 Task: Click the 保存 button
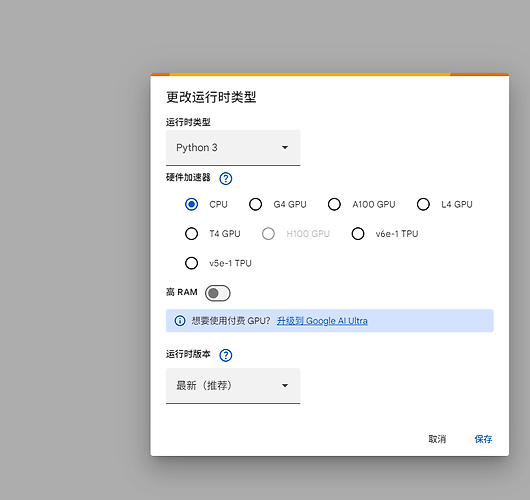coord(483,439)
